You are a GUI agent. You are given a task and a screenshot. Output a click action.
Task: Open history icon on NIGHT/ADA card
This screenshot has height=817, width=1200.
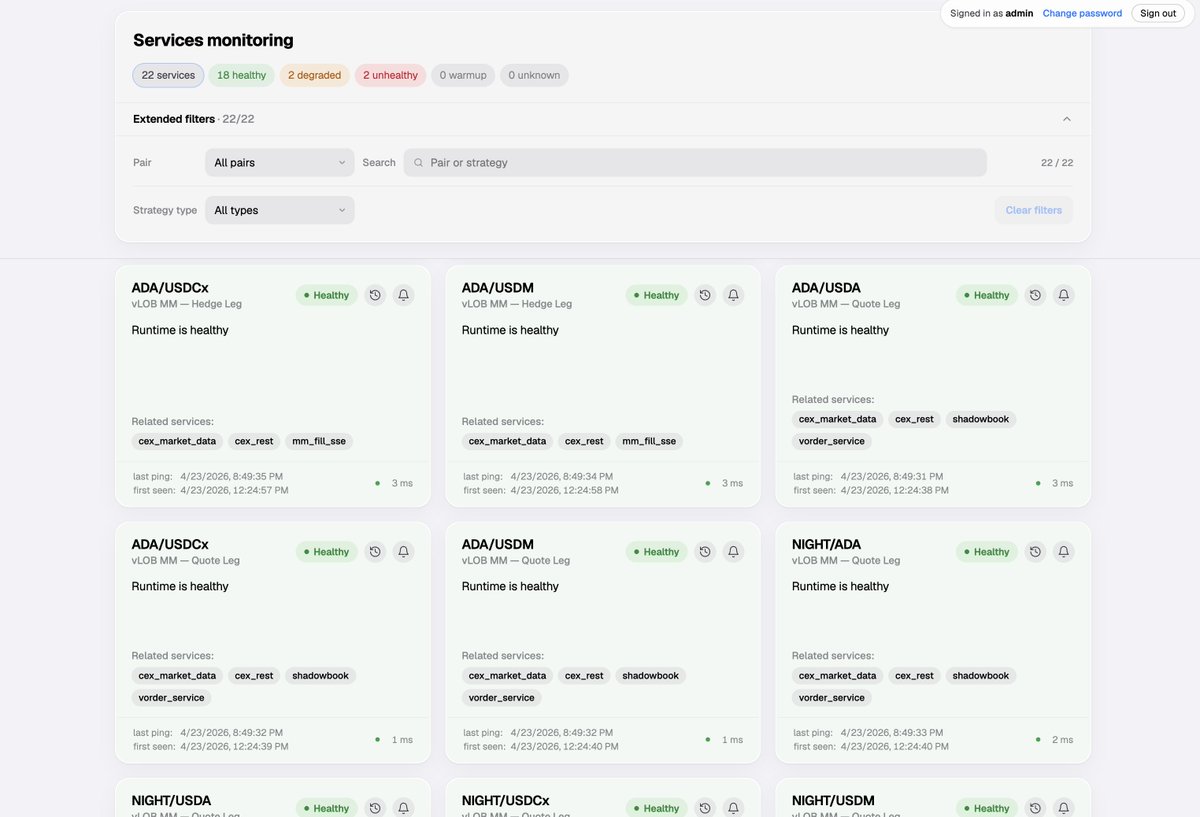[1035, 551]
